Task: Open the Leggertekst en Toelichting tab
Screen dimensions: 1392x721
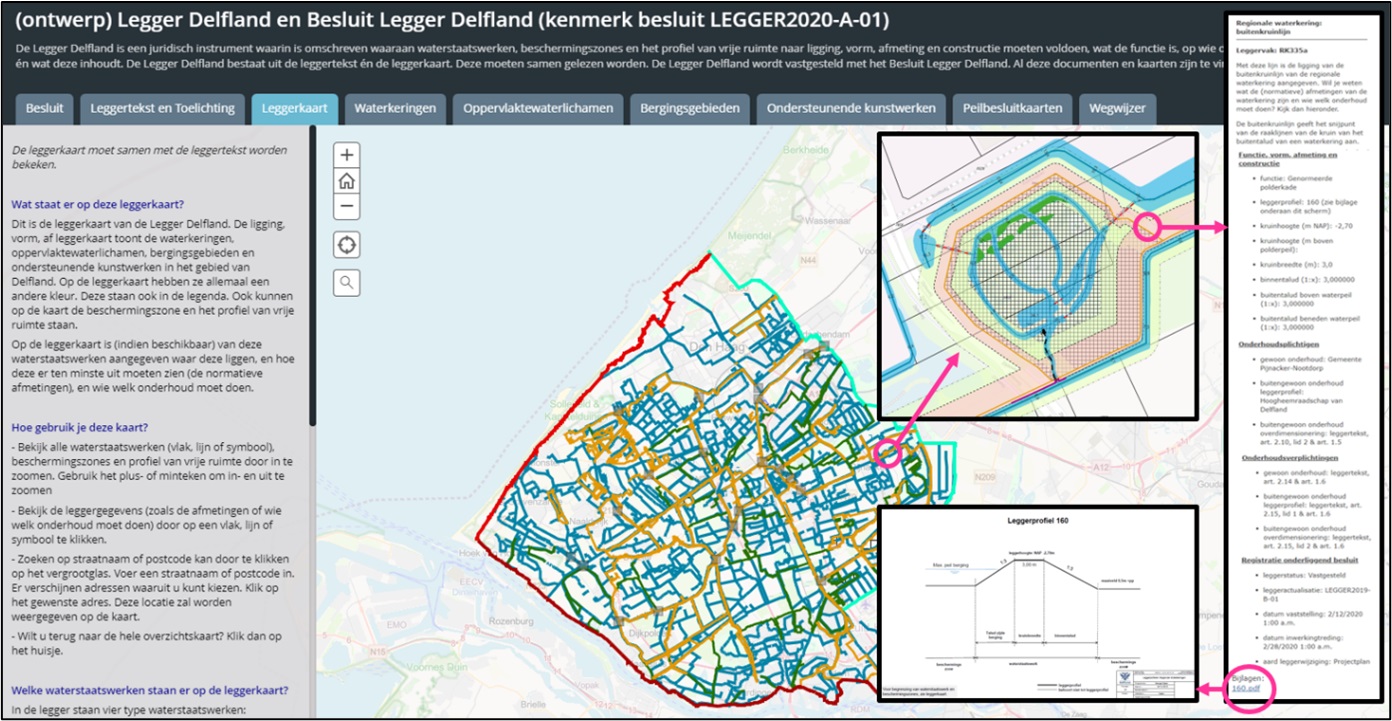Action: [x=163, y=108]
